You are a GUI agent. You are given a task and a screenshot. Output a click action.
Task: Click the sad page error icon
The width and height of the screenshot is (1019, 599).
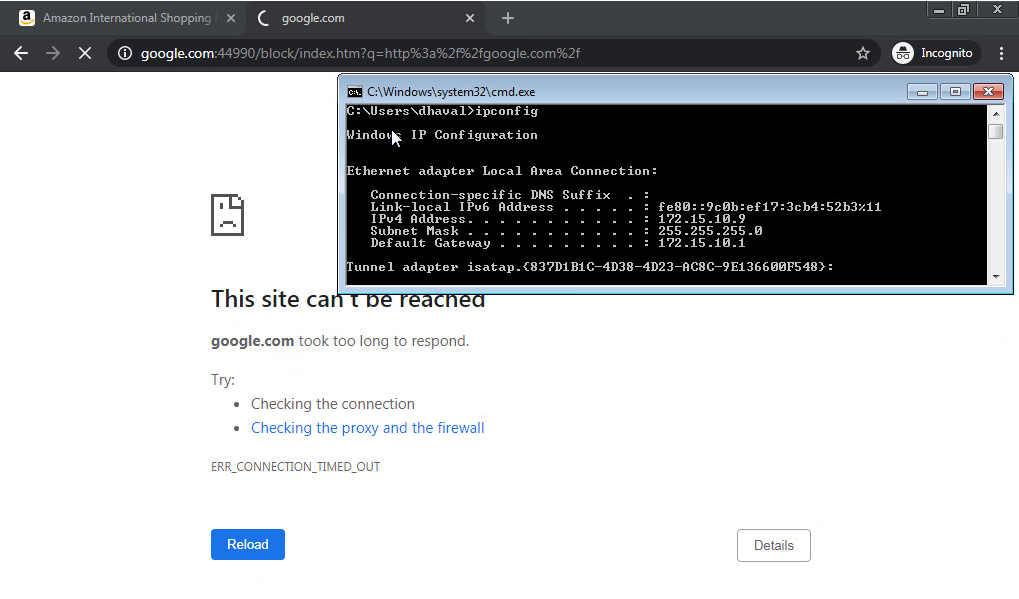(x=227, y=214)
